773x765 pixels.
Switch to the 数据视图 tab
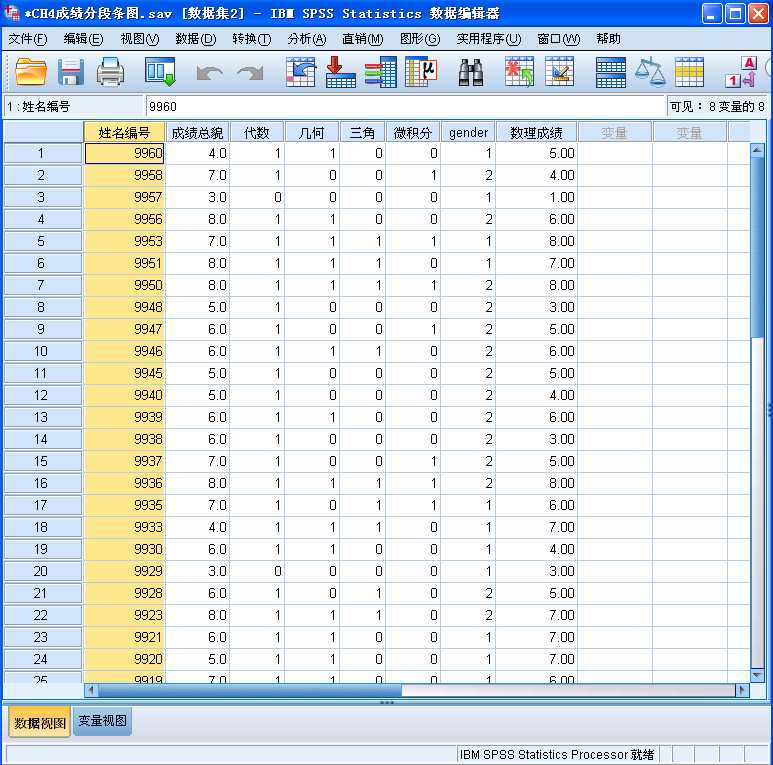click(x=40, y=722)
